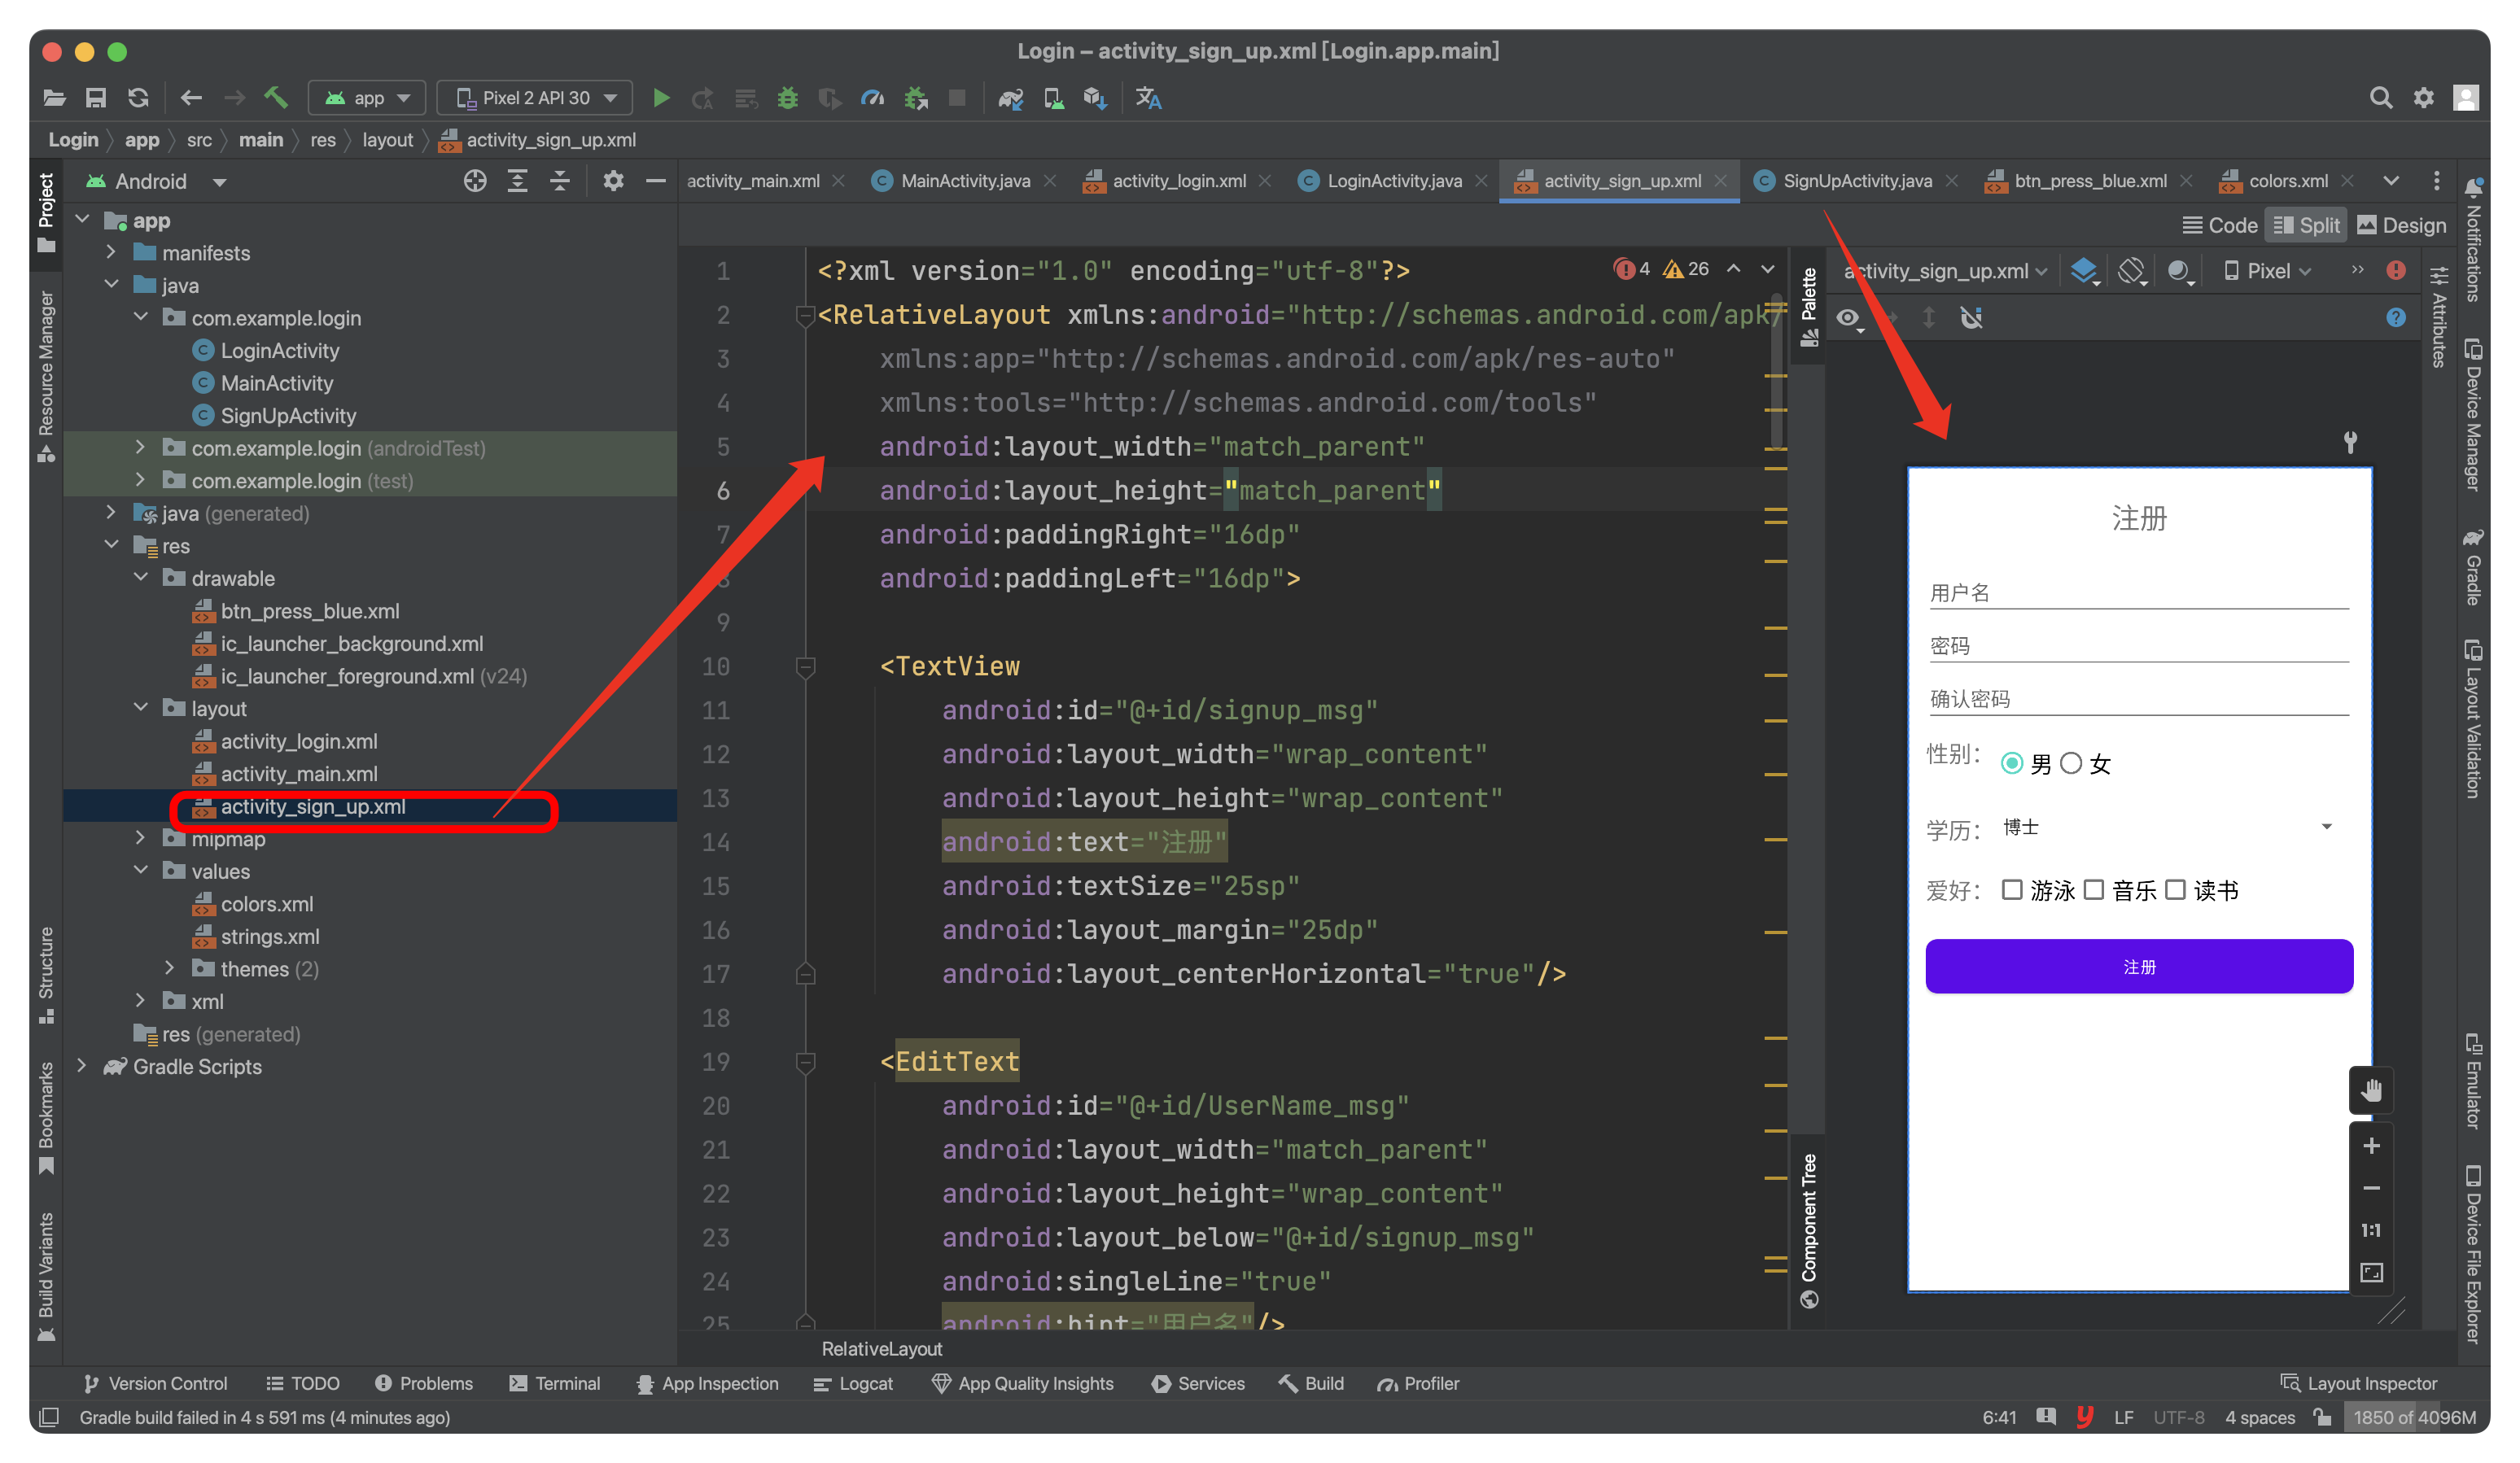Click the magnet autoconnect icon in design toolbar

point(1971,318)
